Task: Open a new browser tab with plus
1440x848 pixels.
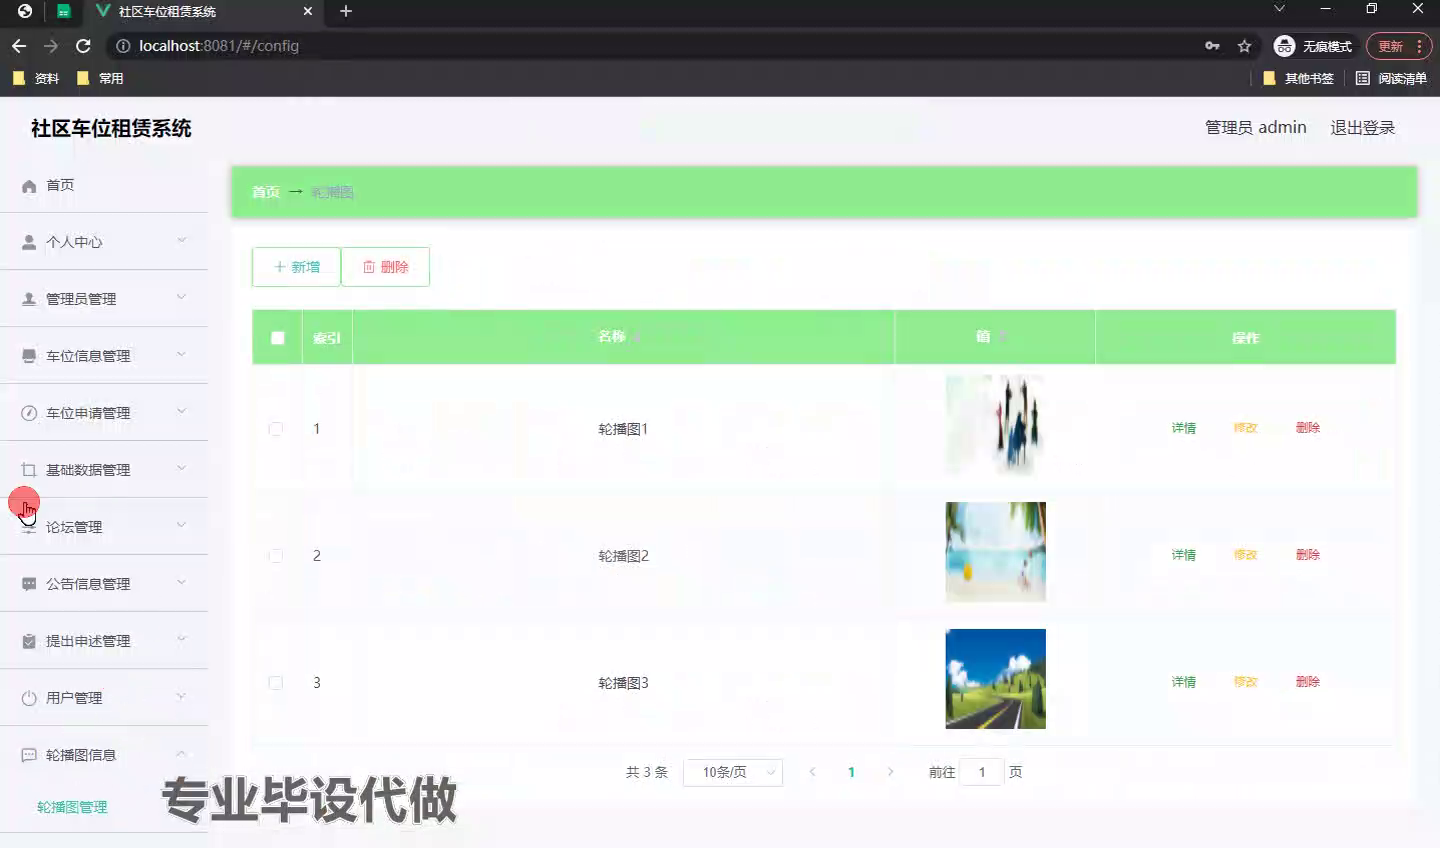Action: click(x=346, y=11)
